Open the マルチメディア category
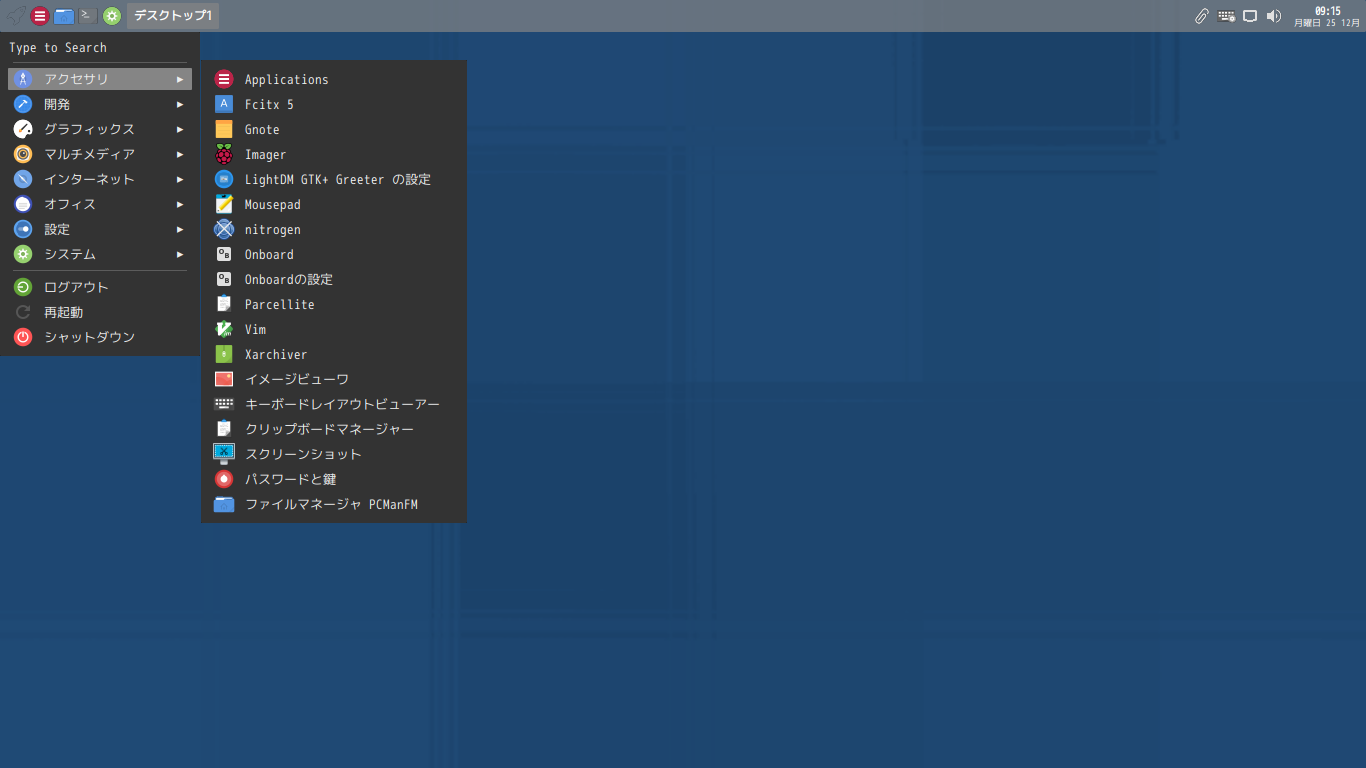1366x768 pixels. [x=100, y=154]
